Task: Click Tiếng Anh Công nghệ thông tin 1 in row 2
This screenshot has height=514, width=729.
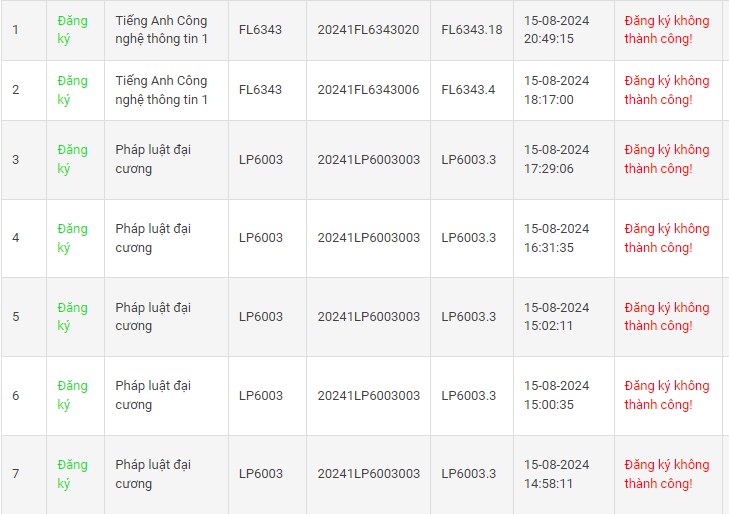Action: point(161,90)
